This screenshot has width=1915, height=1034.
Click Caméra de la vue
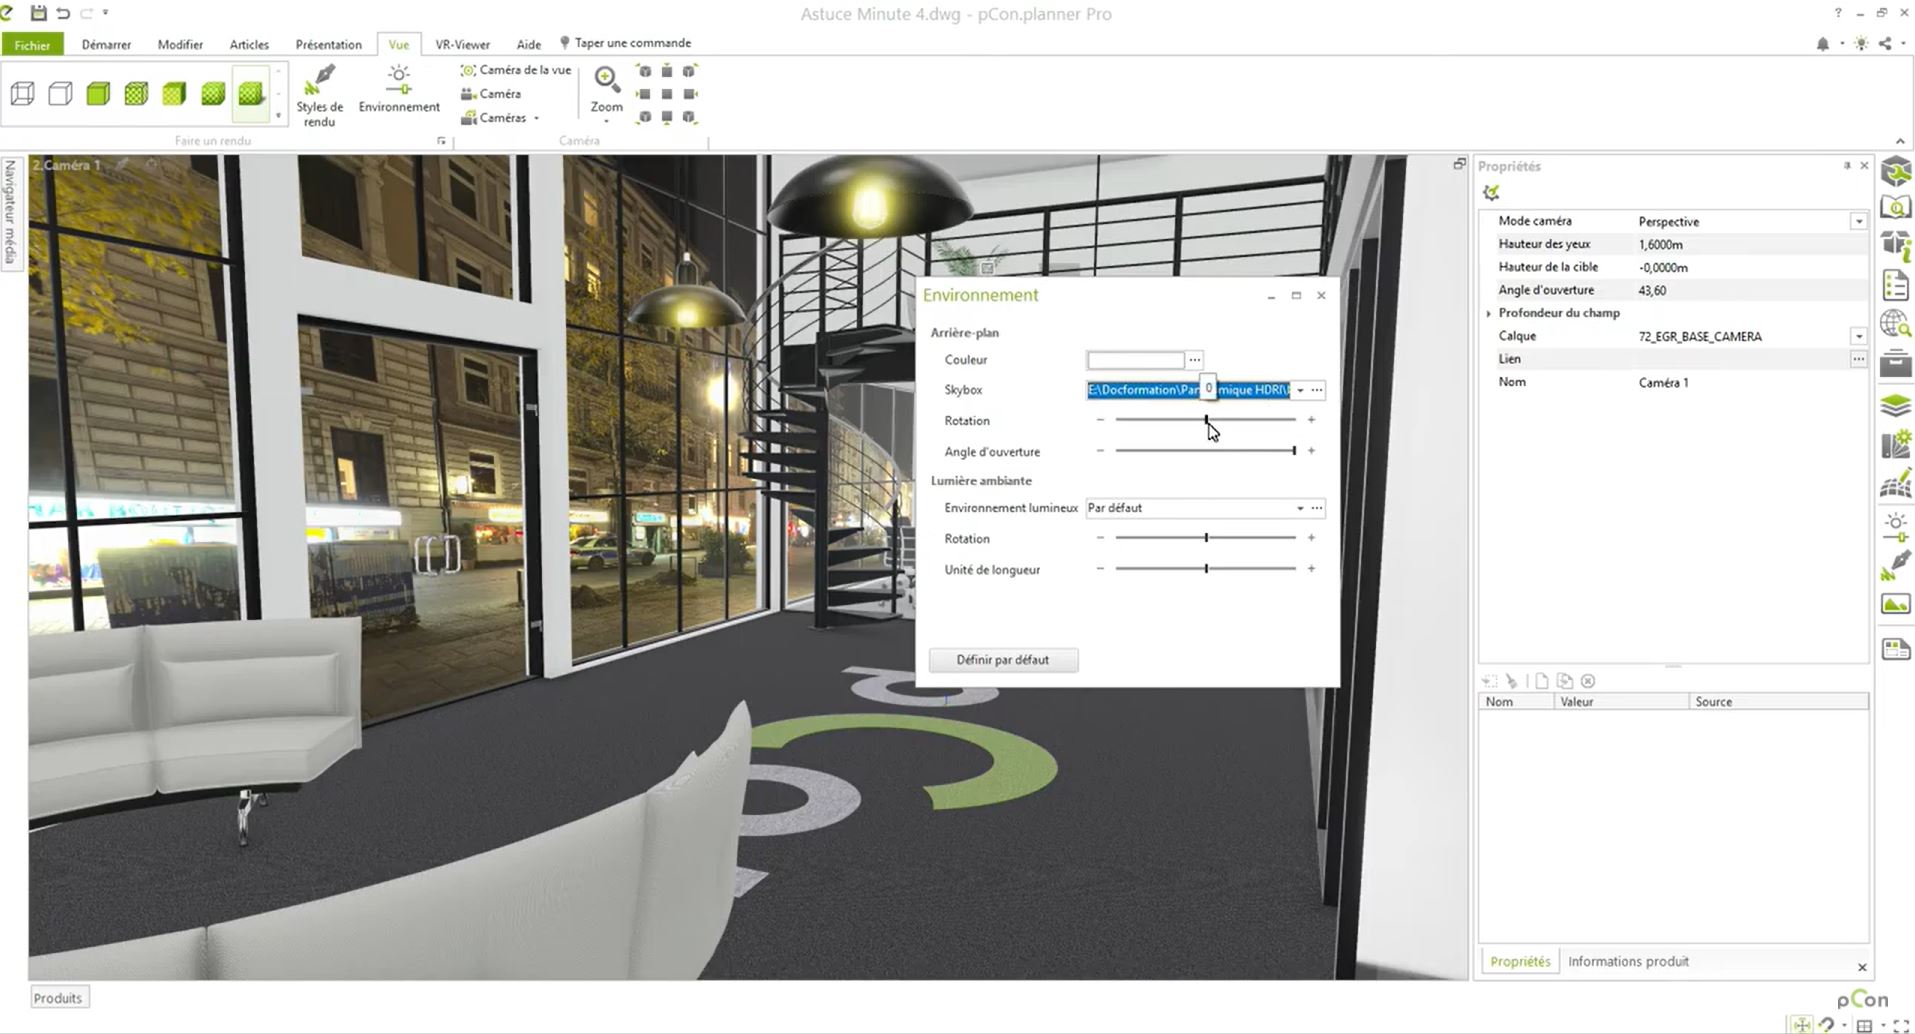click(x=516, y=70)
